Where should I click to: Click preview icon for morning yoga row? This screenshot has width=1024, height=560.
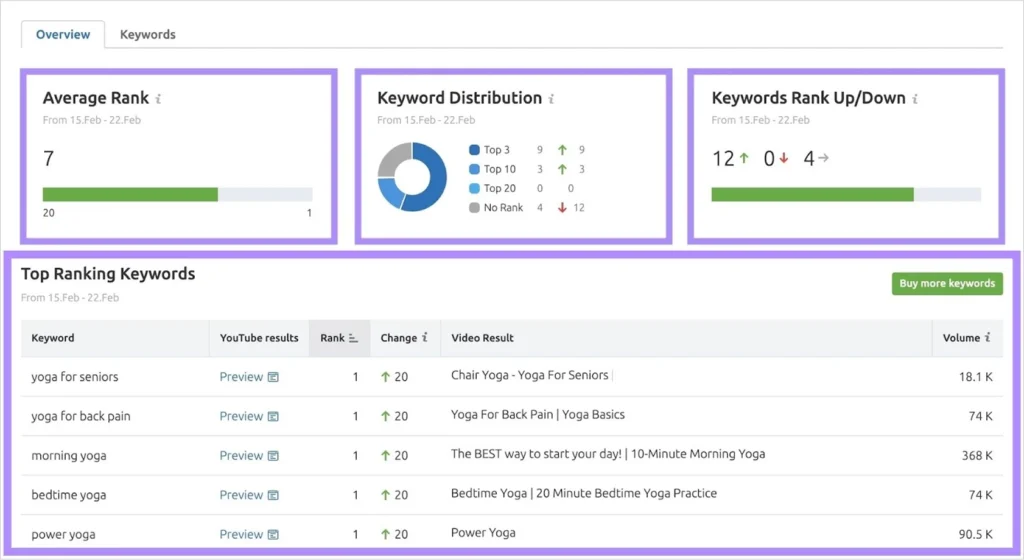click(x=273, y=456)
